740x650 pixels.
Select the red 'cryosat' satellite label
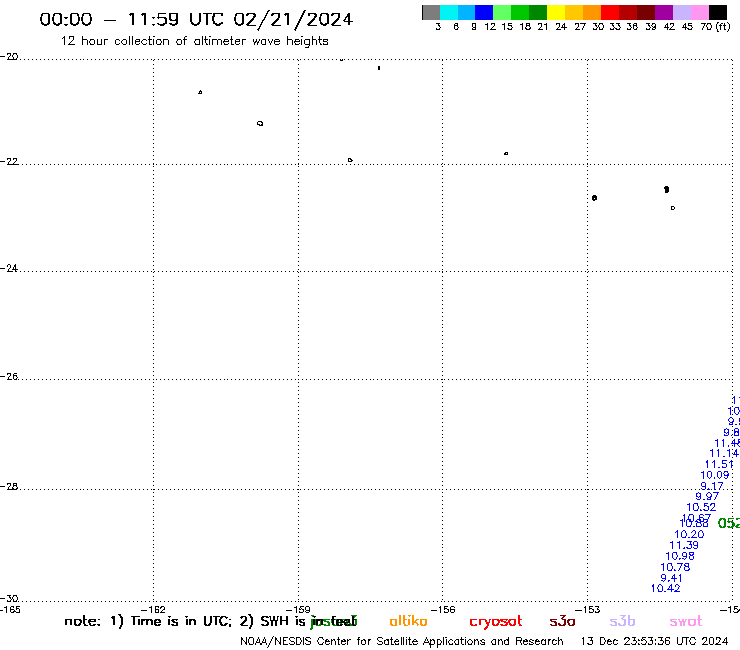[496, 622]
